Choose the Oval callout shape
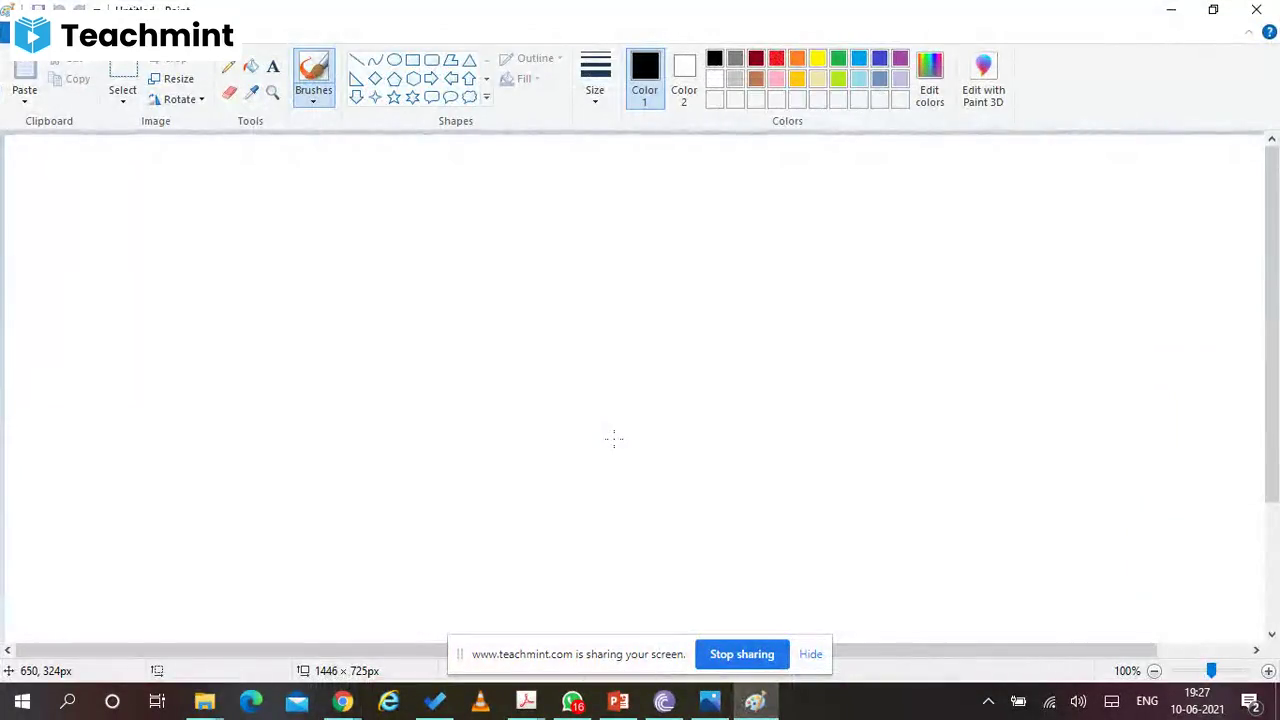This screenshot has width=1280, height=720. [451, 97]
